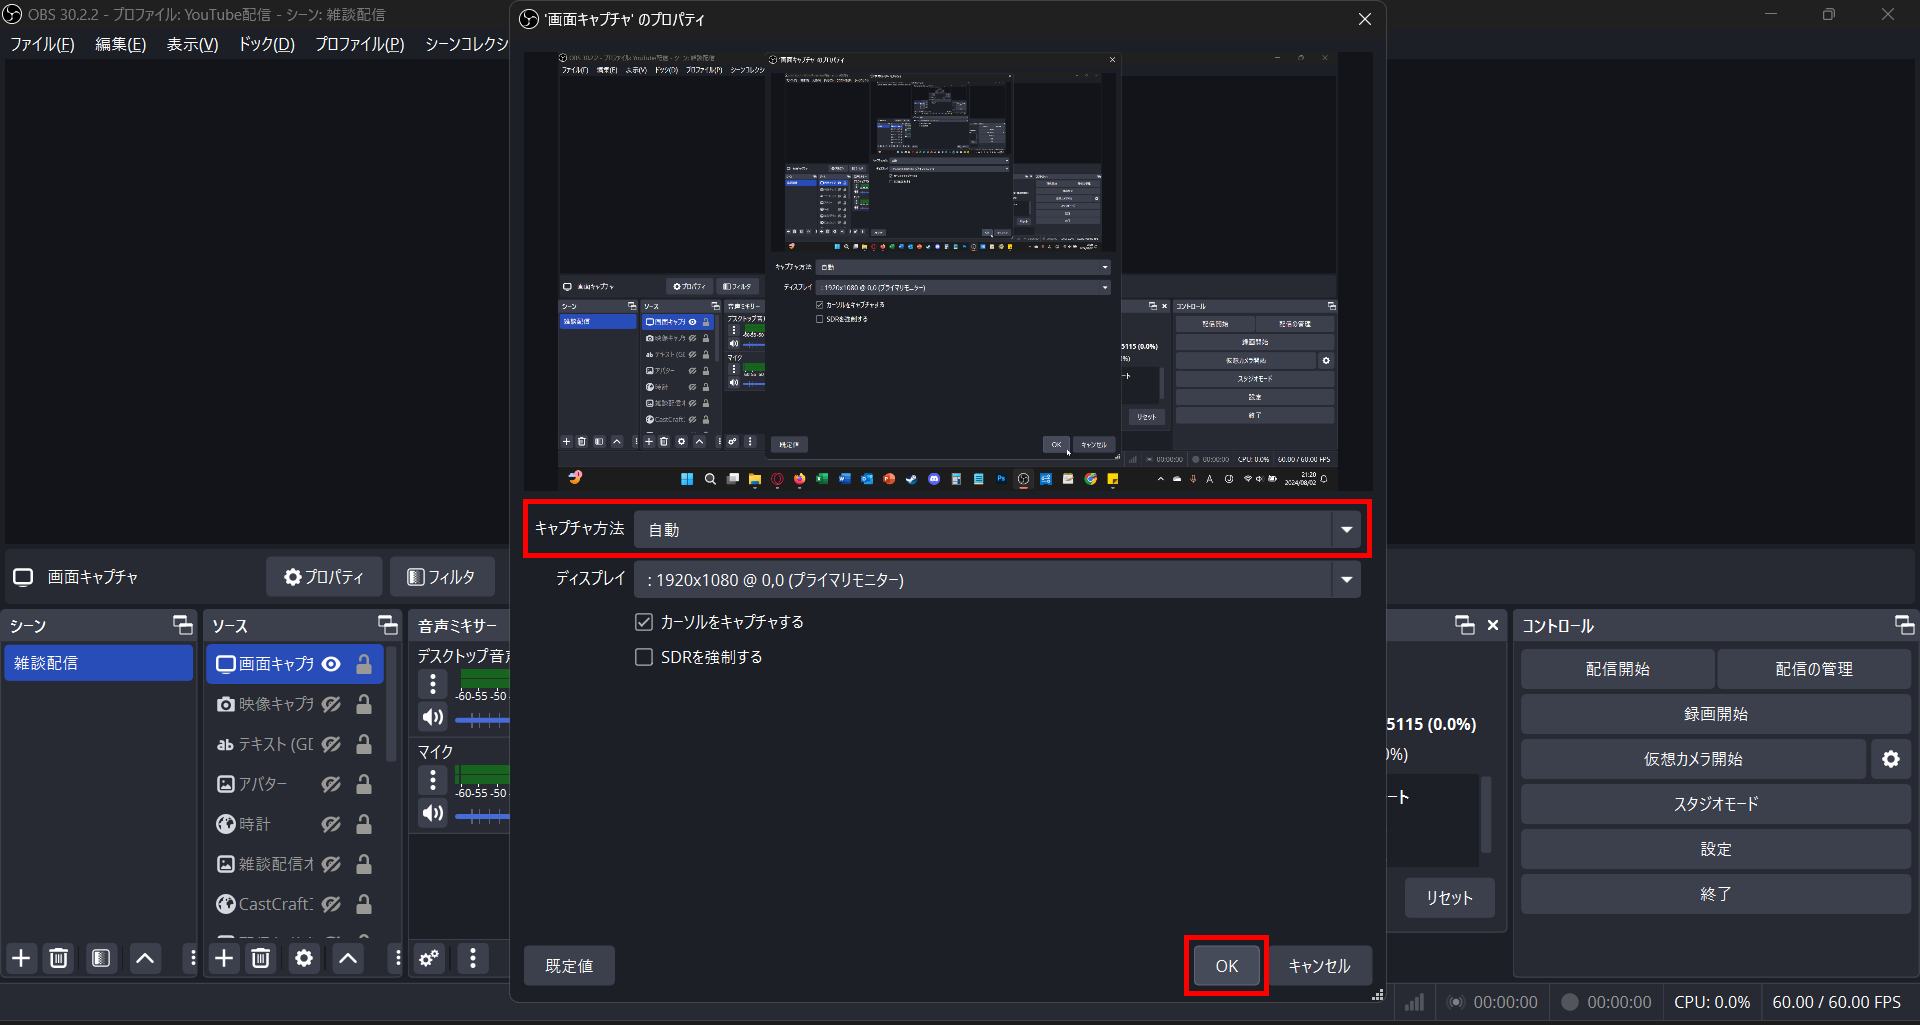Open desktop audio options three-dot icon

click(433, 684)
